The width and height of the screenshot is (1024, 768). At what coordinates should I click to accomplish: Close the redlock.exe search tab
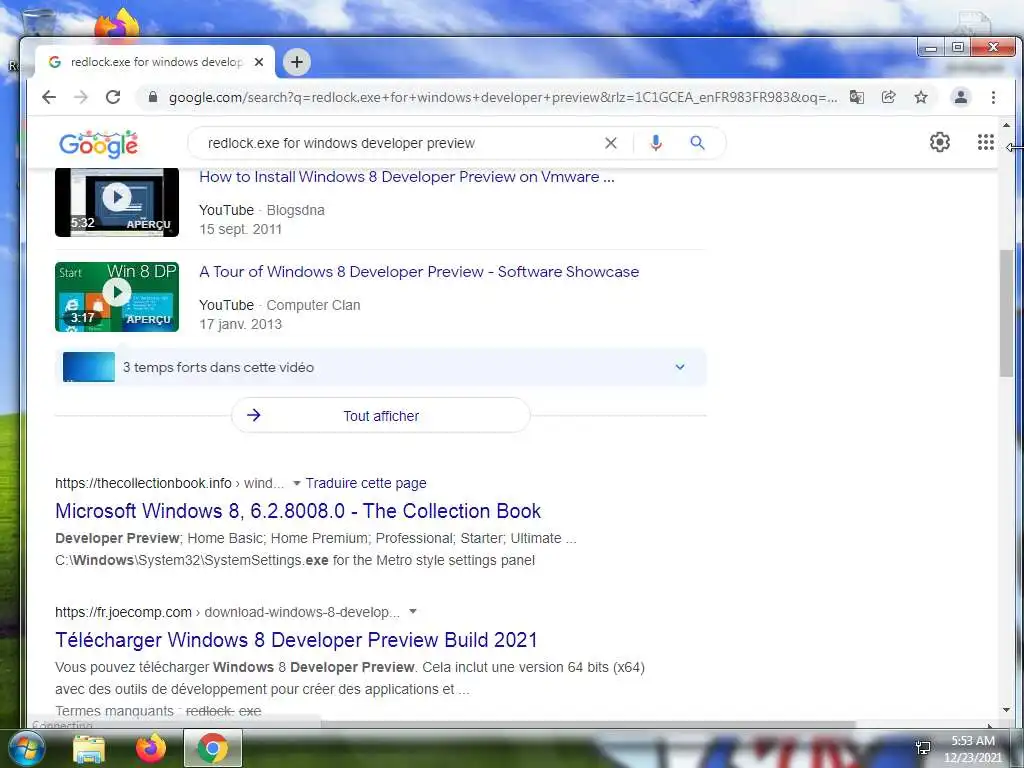click(x=259, y=62)
